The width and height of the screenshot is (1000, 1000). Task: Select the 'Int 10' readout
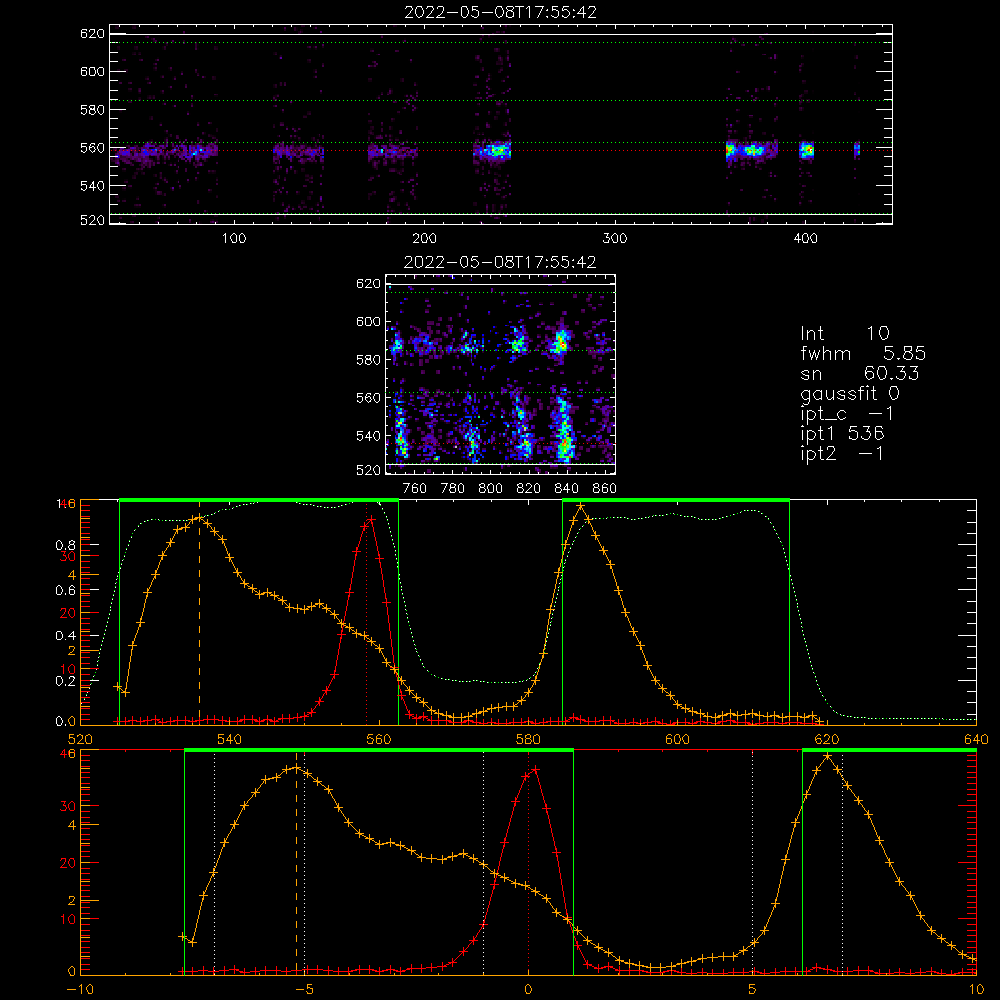pyautogui.click(x=844, y=334)
